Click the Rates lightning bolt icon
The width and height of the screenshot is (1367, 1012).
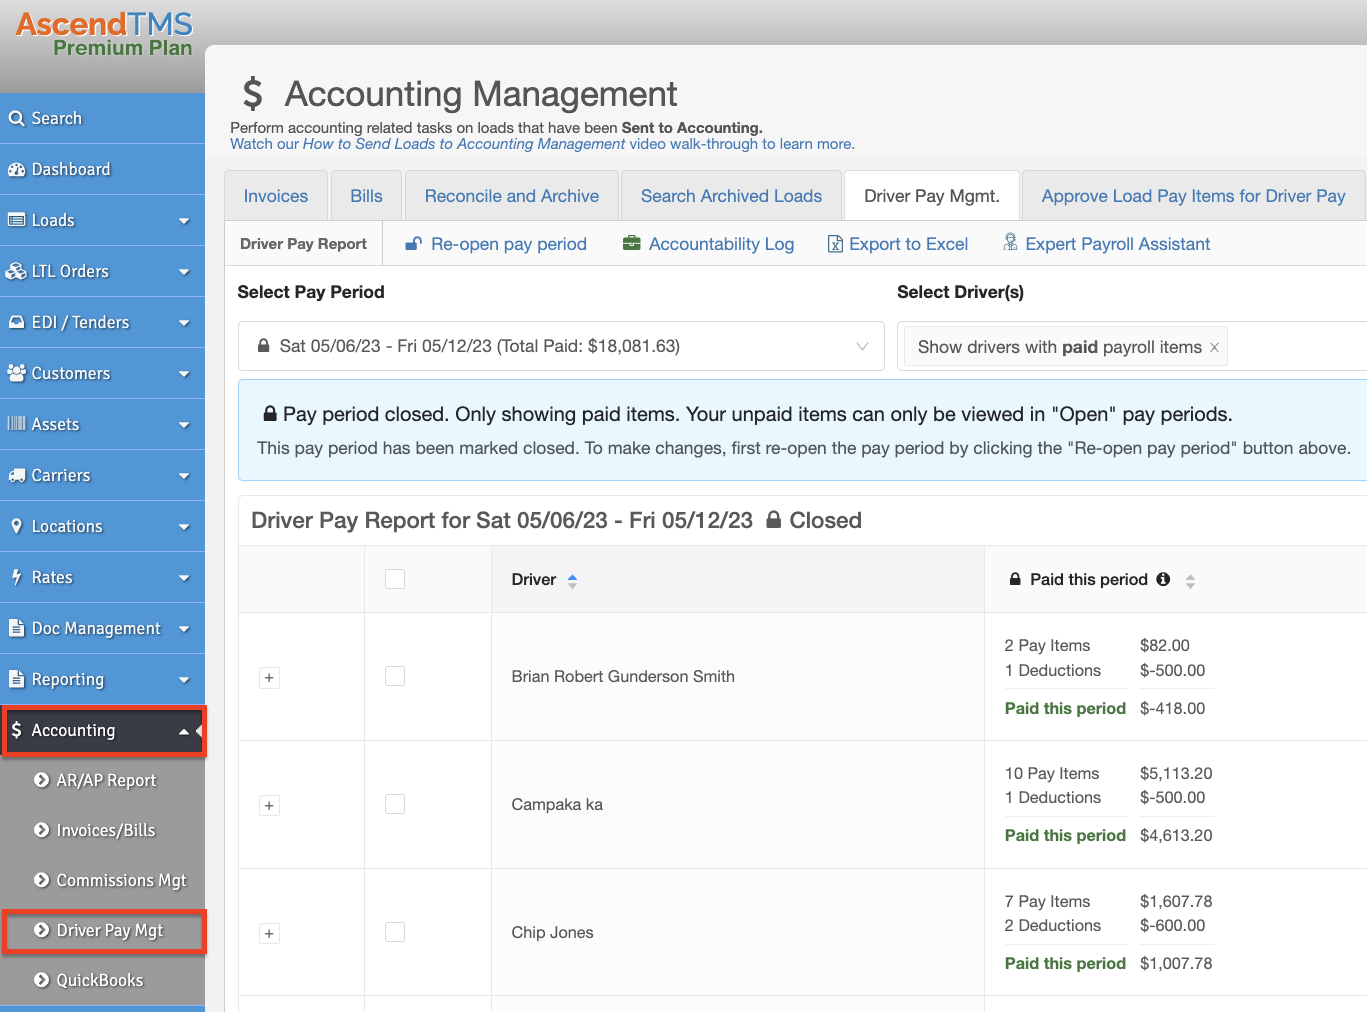[x=16, y=577]
